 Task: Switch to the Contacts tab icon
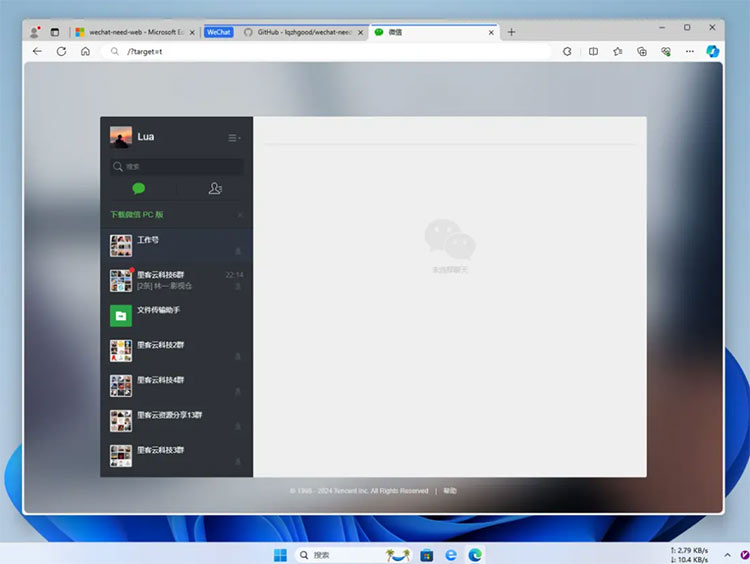(x=215, y=188)
